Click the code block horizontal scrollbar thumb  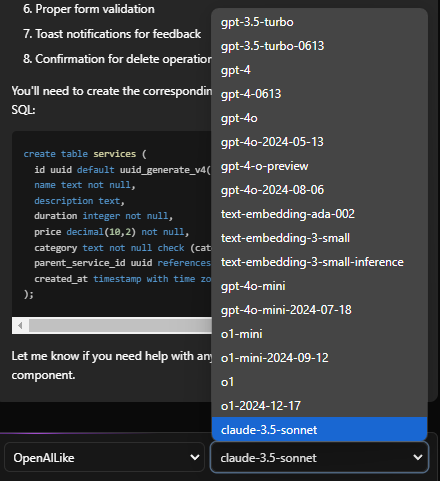[x=120, y=326]
